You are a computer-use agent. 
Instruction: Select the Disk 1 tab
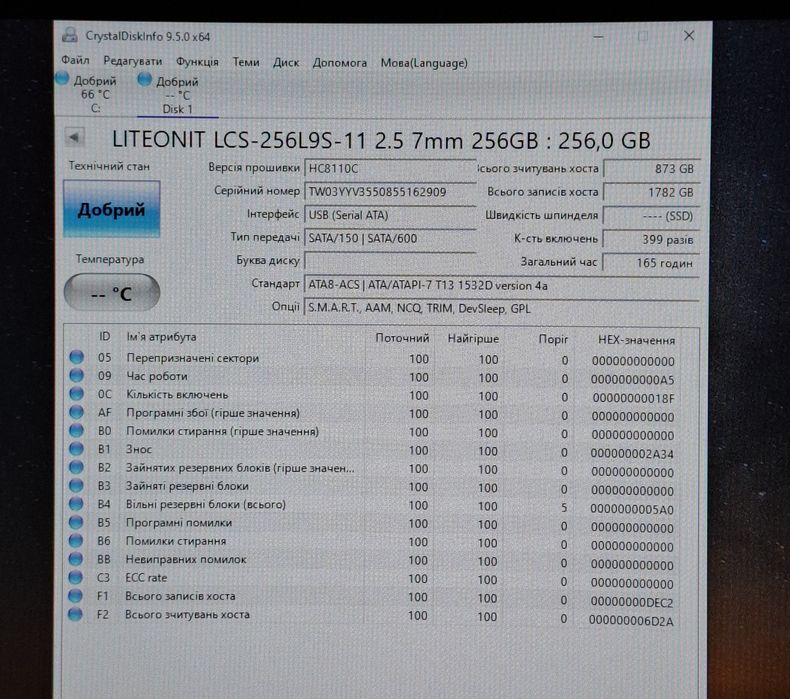177,95
